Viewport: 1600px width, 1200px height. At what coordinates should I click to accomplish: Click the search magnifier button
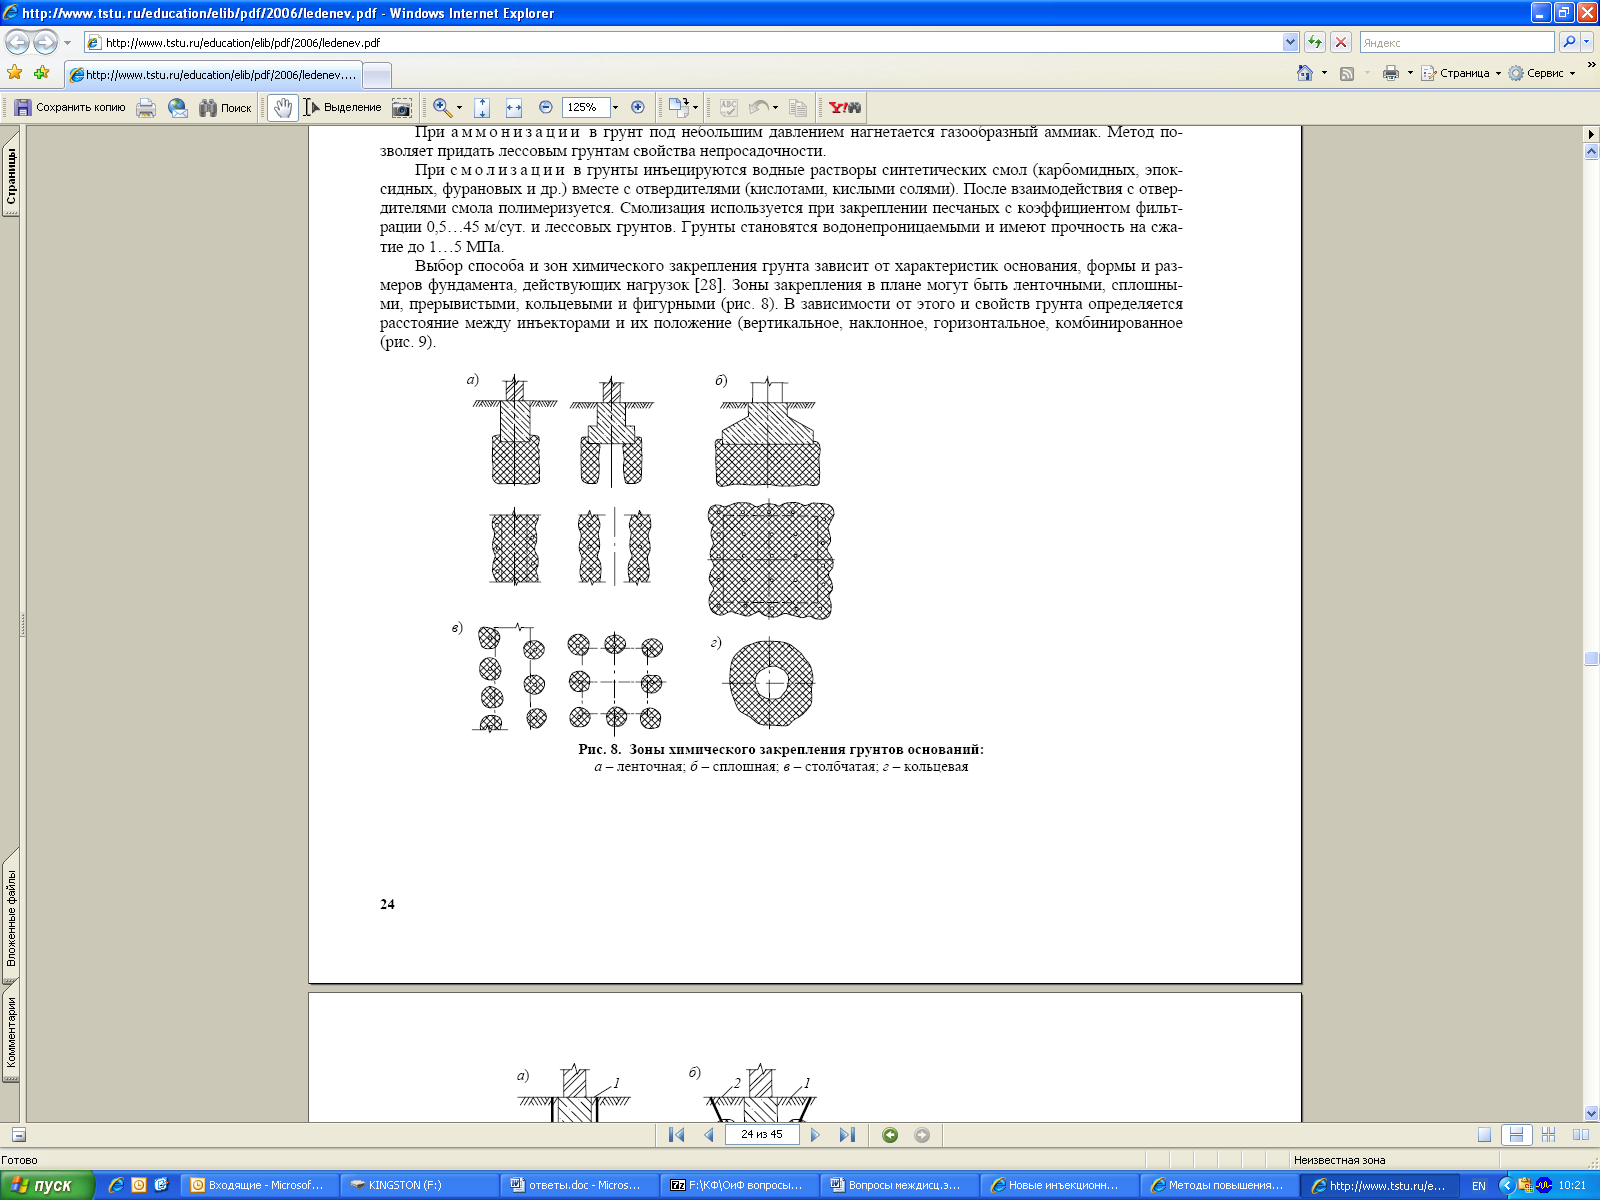pyautogui.click(x=1568, y=42)
